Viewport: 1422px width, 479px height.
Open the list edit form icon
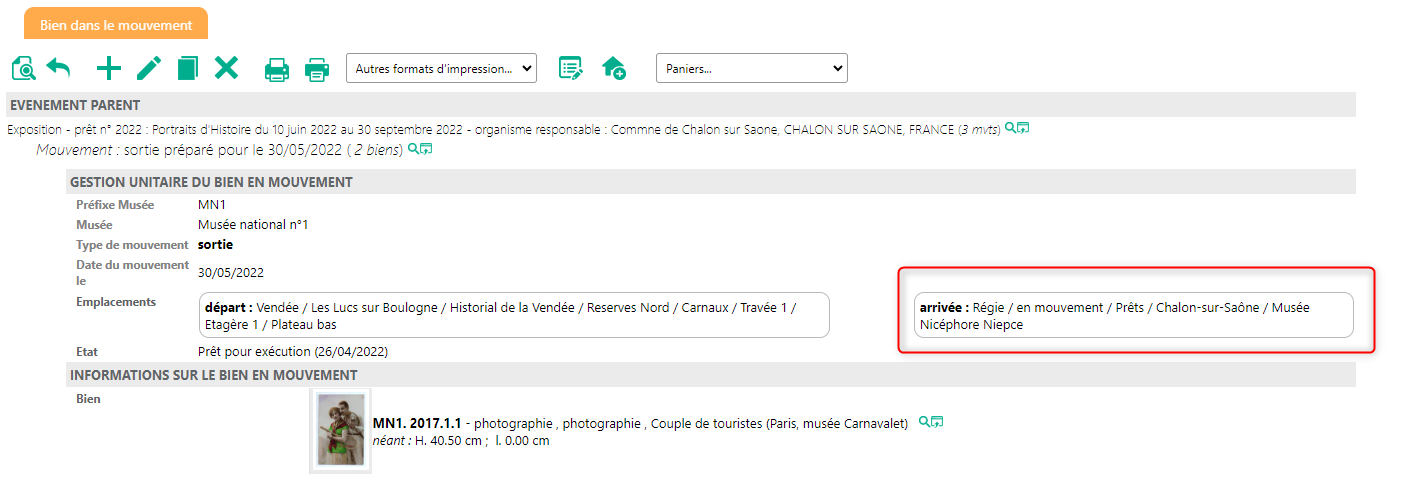click(x=571, y=68)
